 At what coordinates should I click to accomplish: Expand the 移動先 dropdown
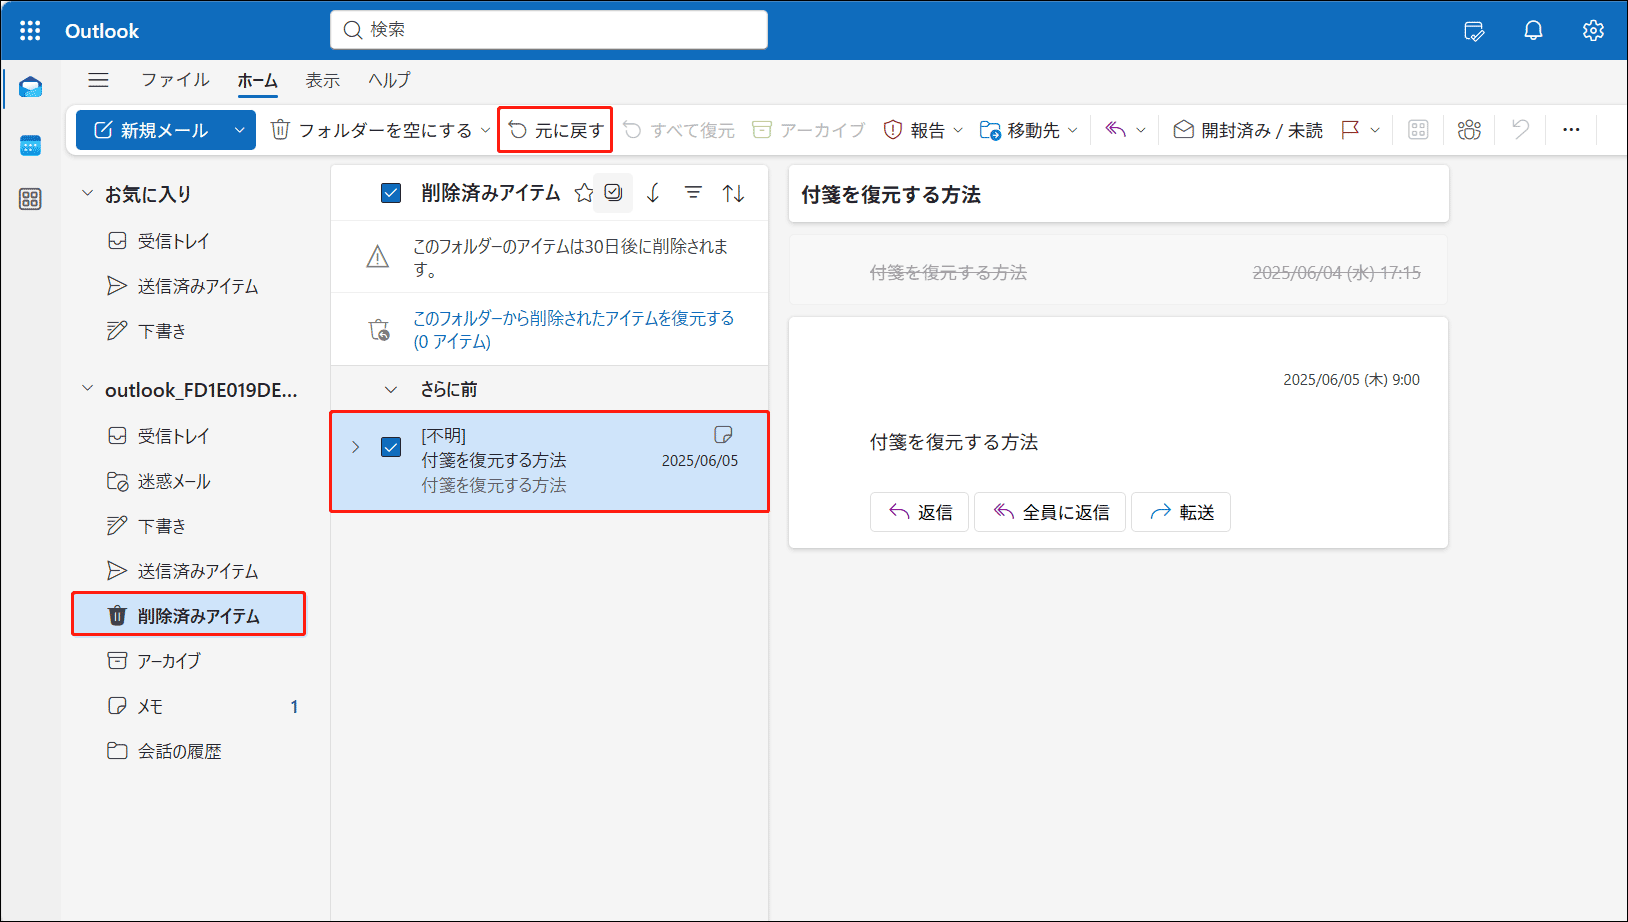pos(1073,129)
